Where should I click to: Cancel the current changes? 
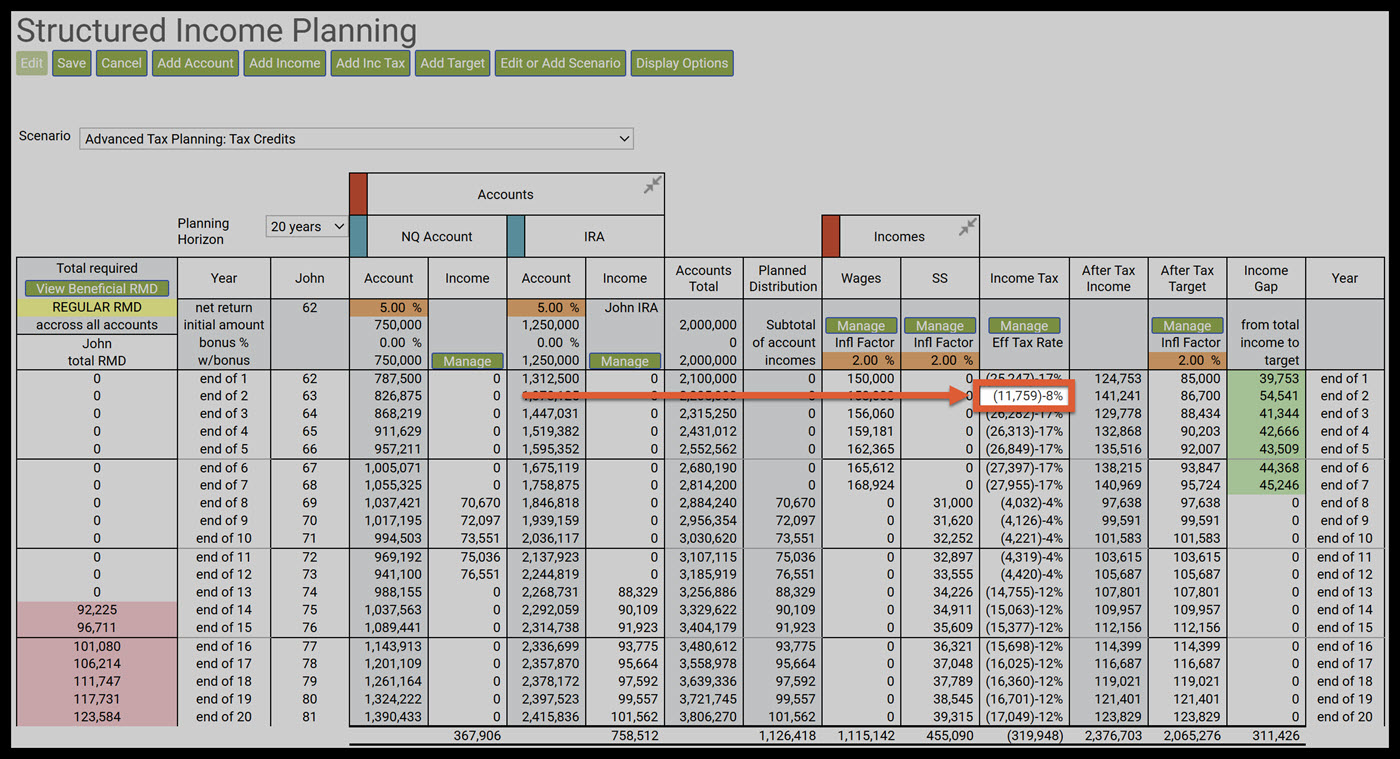tap(122, 63)
